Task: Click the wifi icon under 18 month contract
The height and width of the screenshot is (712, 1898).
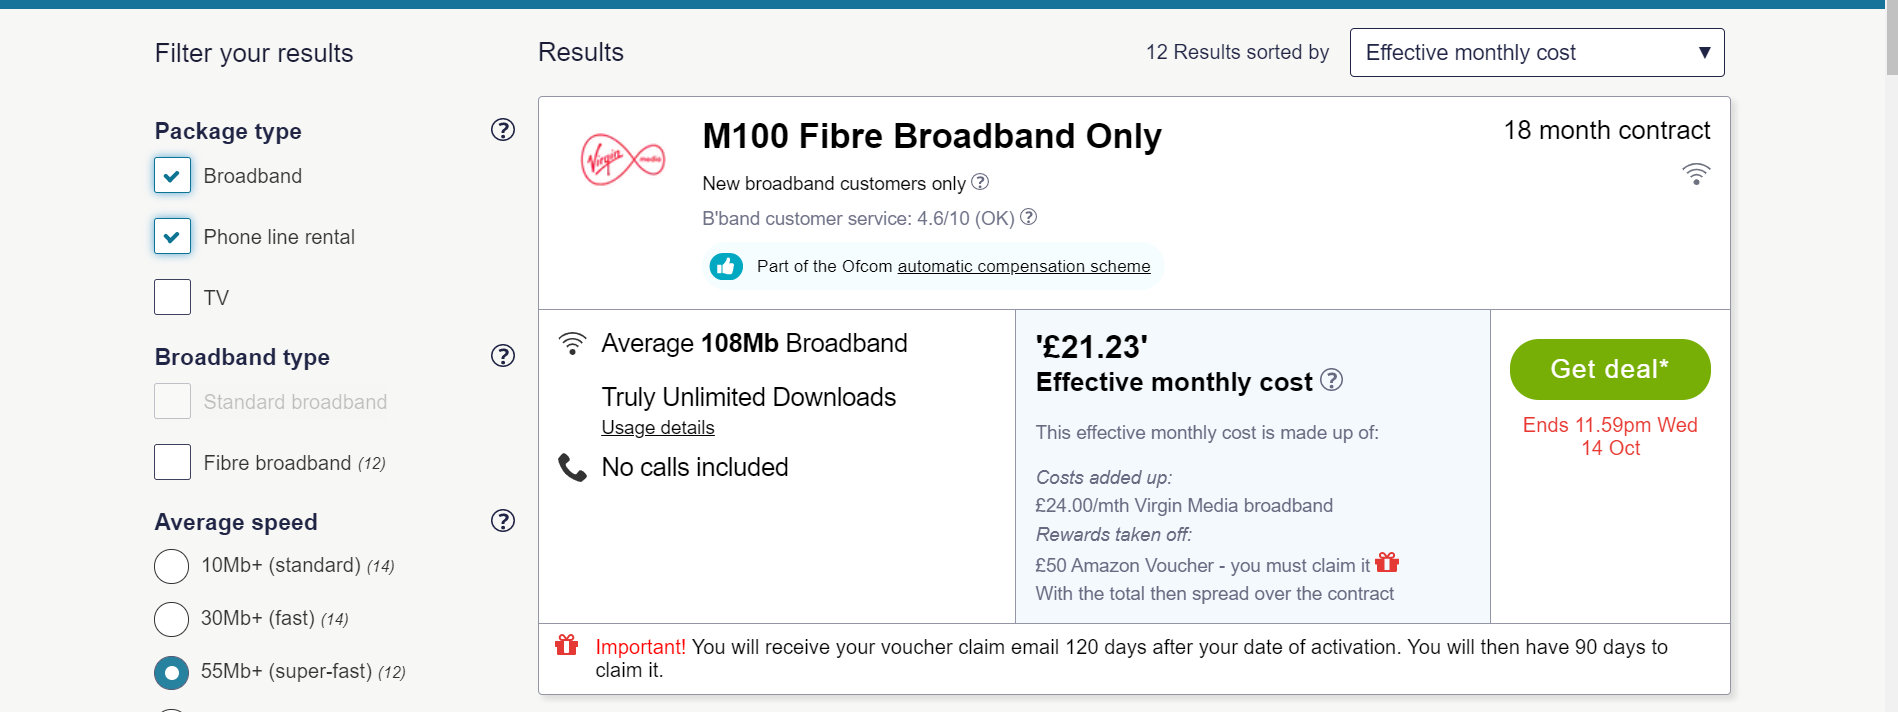Action: pos(1696,174)
